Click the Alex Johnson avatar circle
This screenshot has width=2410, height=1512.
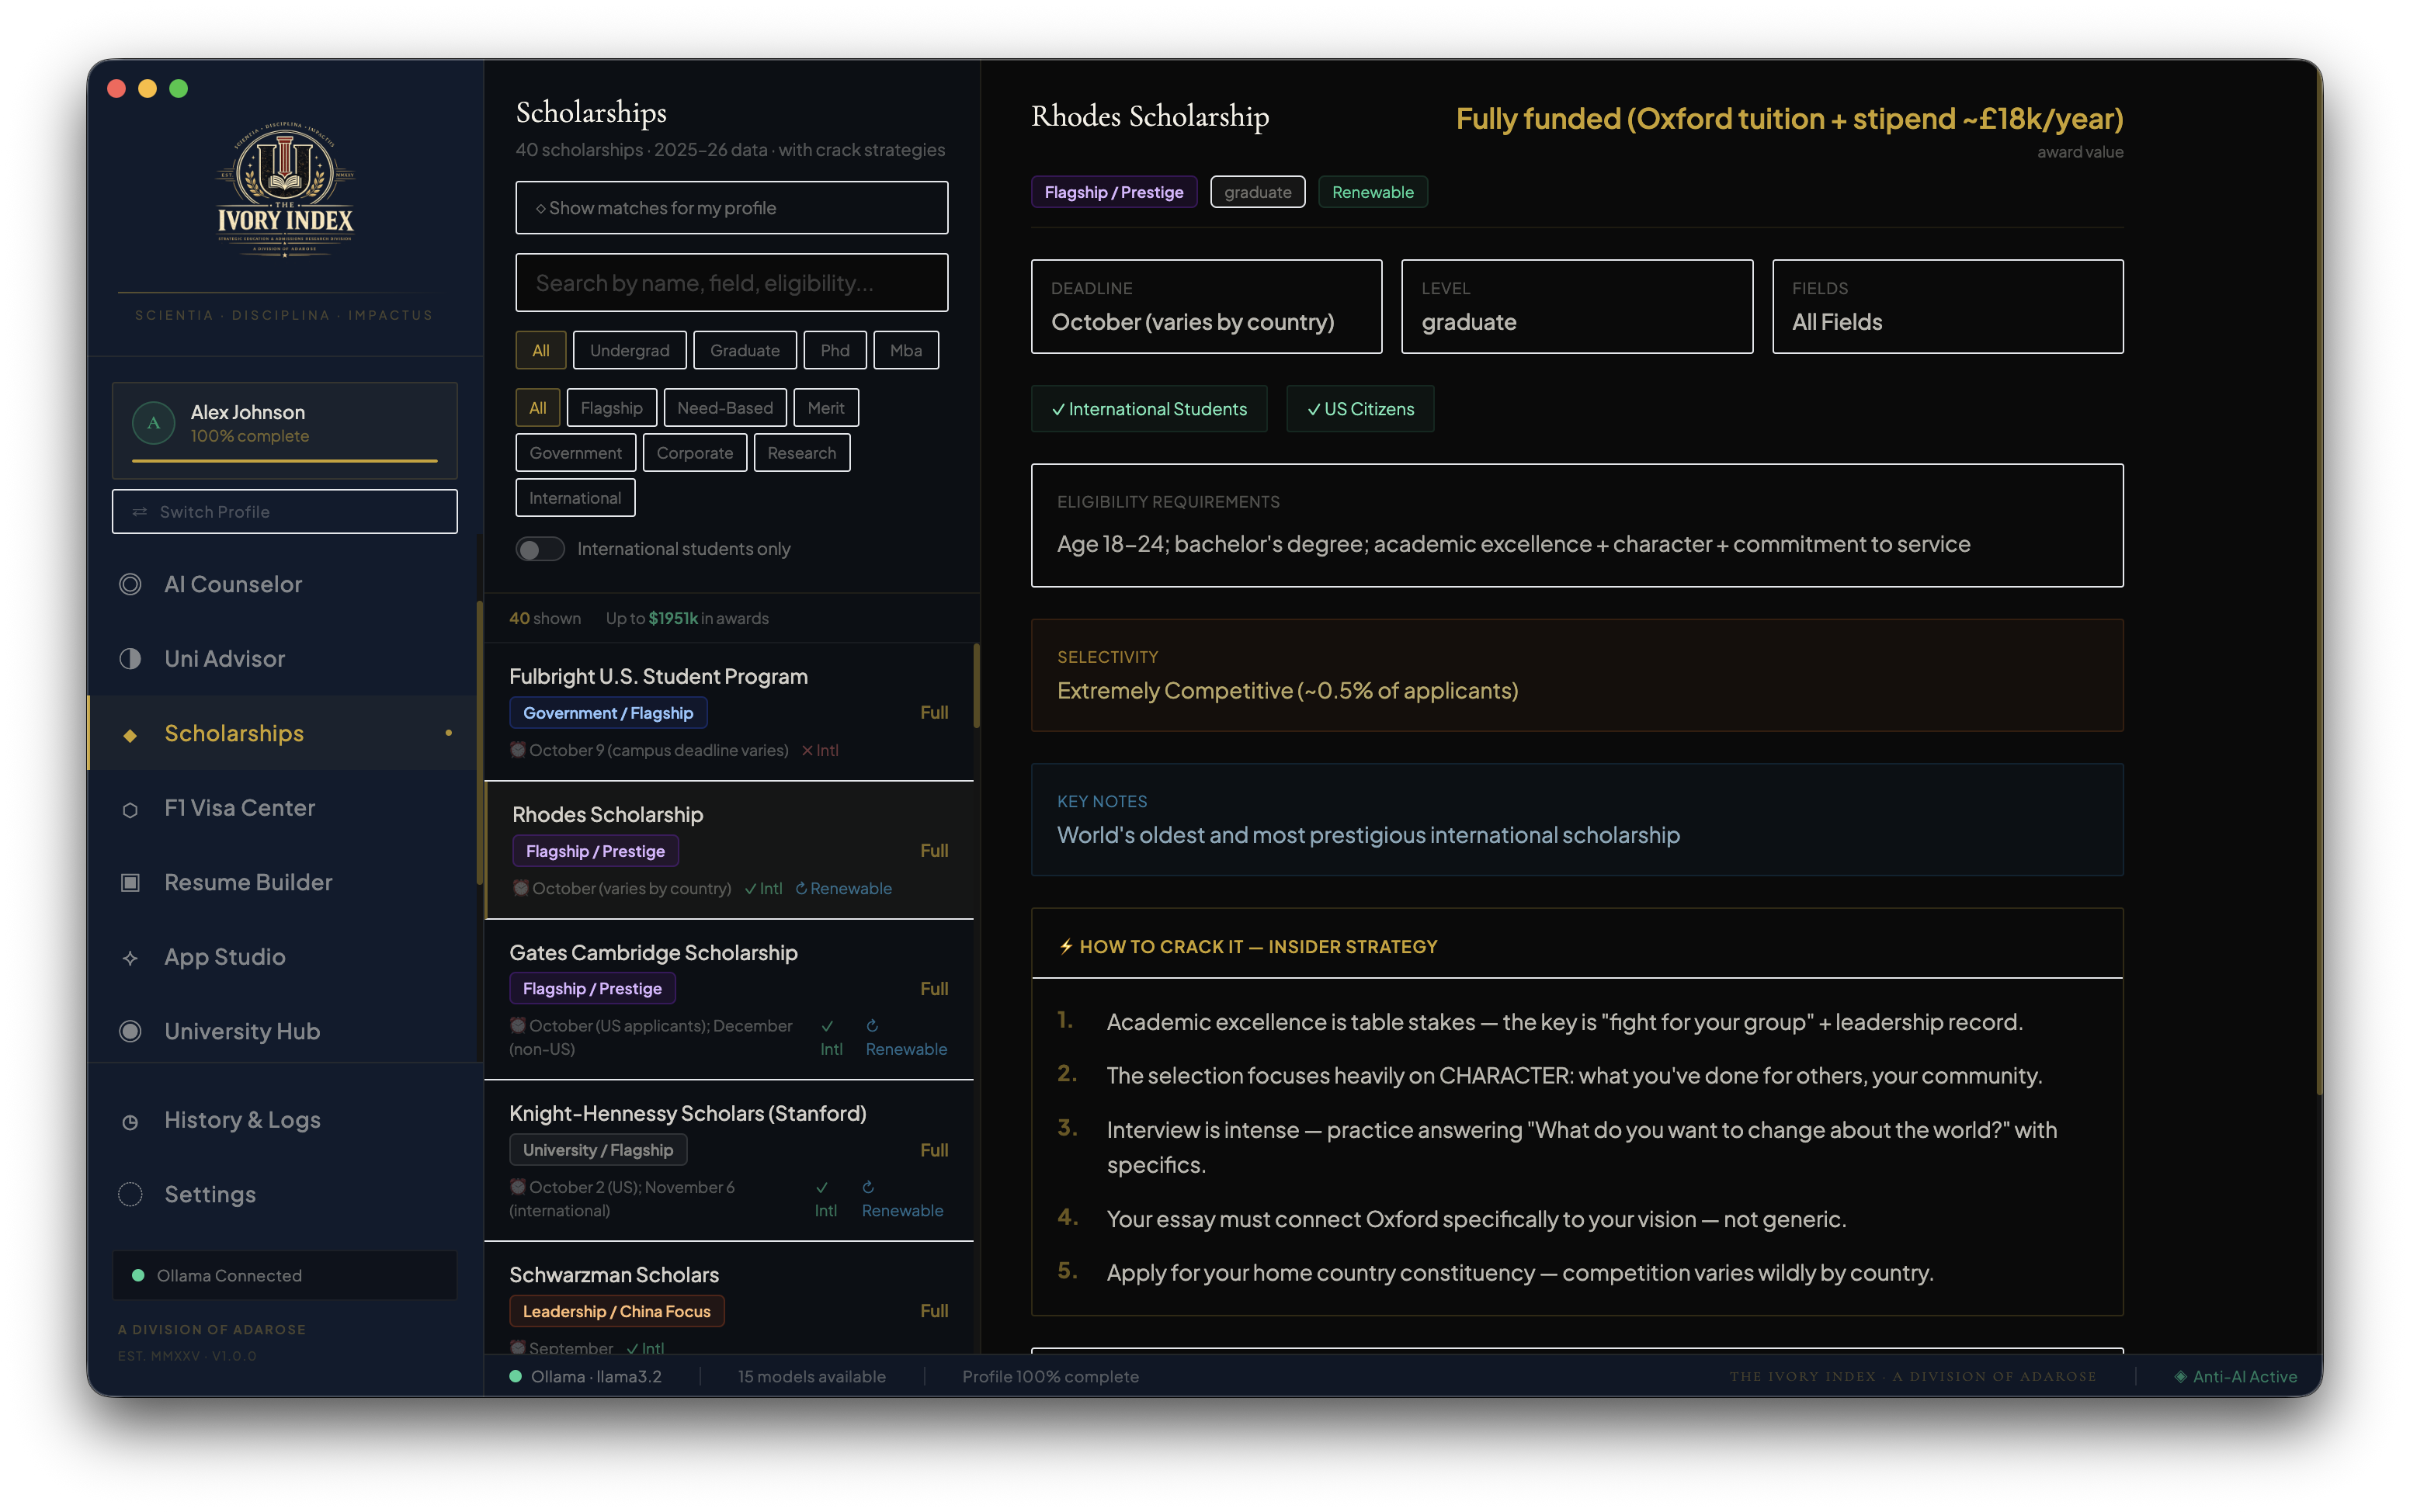tap(153, 423)
